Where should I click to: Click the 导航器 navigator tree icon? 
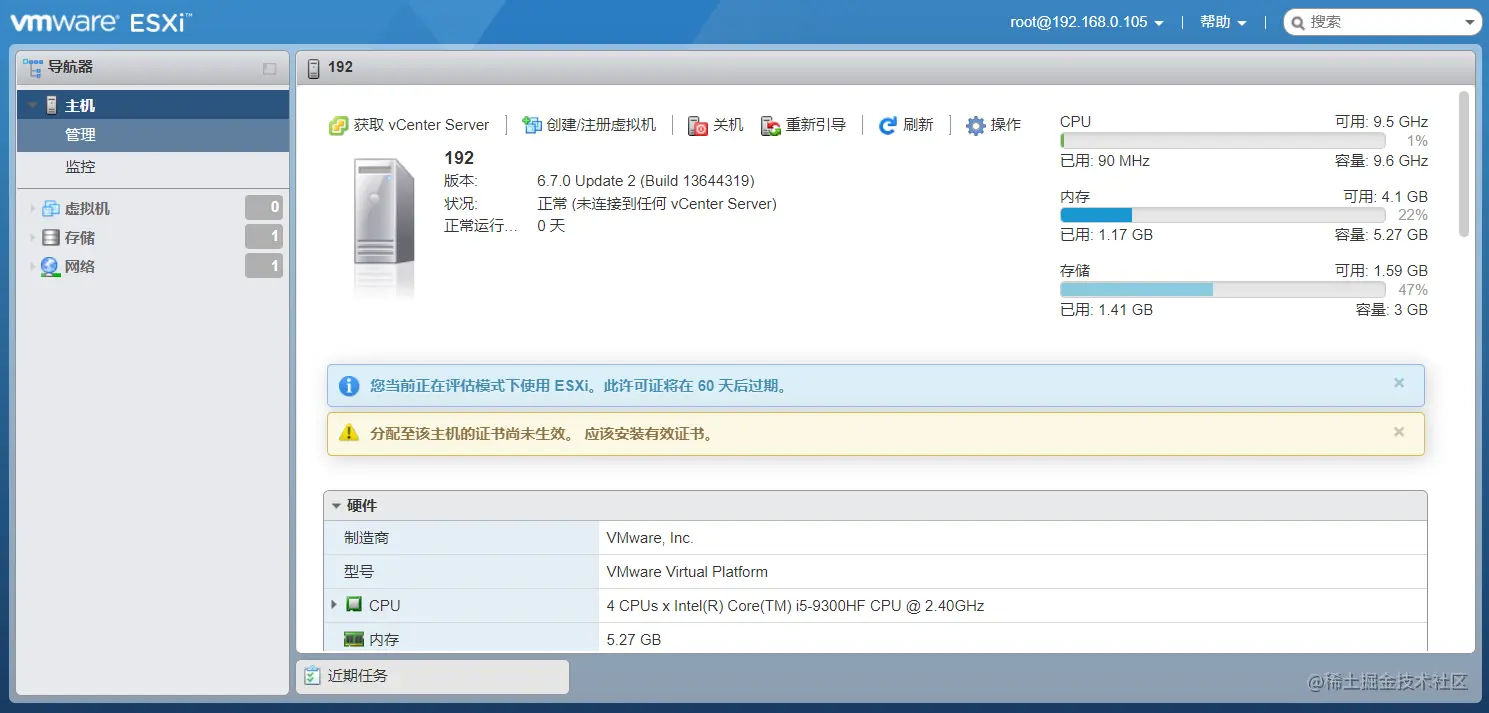pyautogui.click(x=33, y=67)
